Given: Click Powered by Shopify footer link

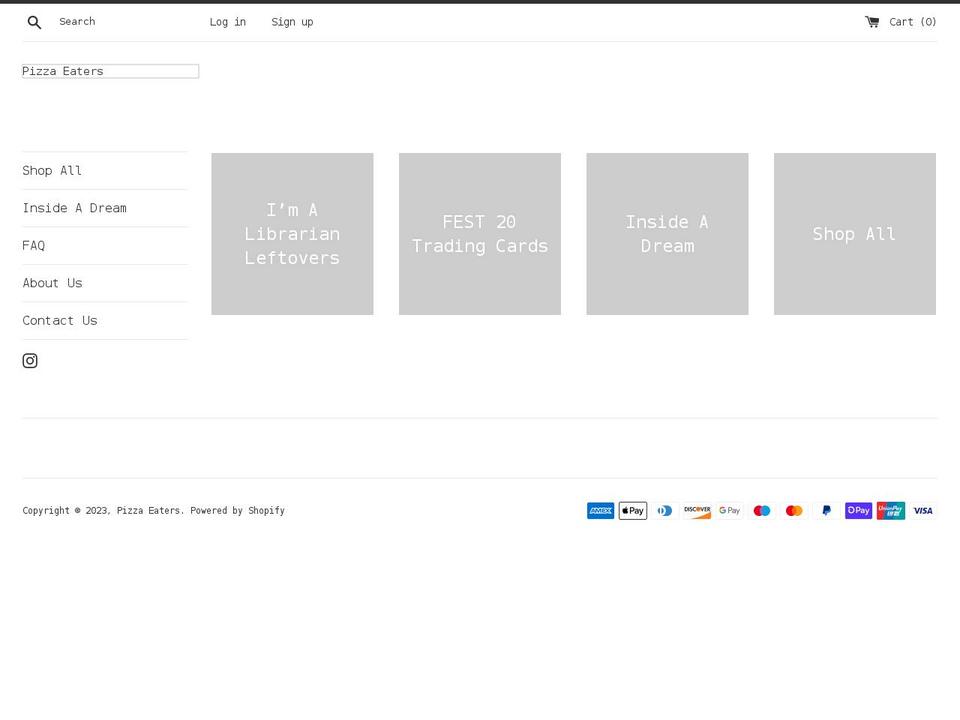Looking at the screenshot, I should (x=238, y=511).
